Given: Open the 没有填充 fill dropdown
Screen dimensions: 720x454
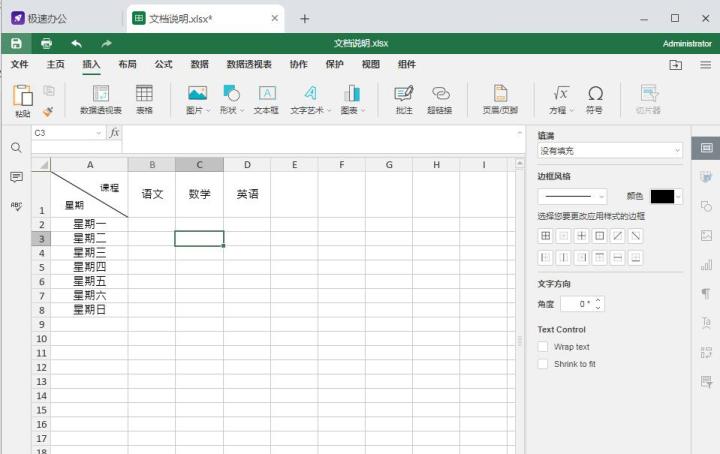Looking at the screenshot, I should click(610, 151).
